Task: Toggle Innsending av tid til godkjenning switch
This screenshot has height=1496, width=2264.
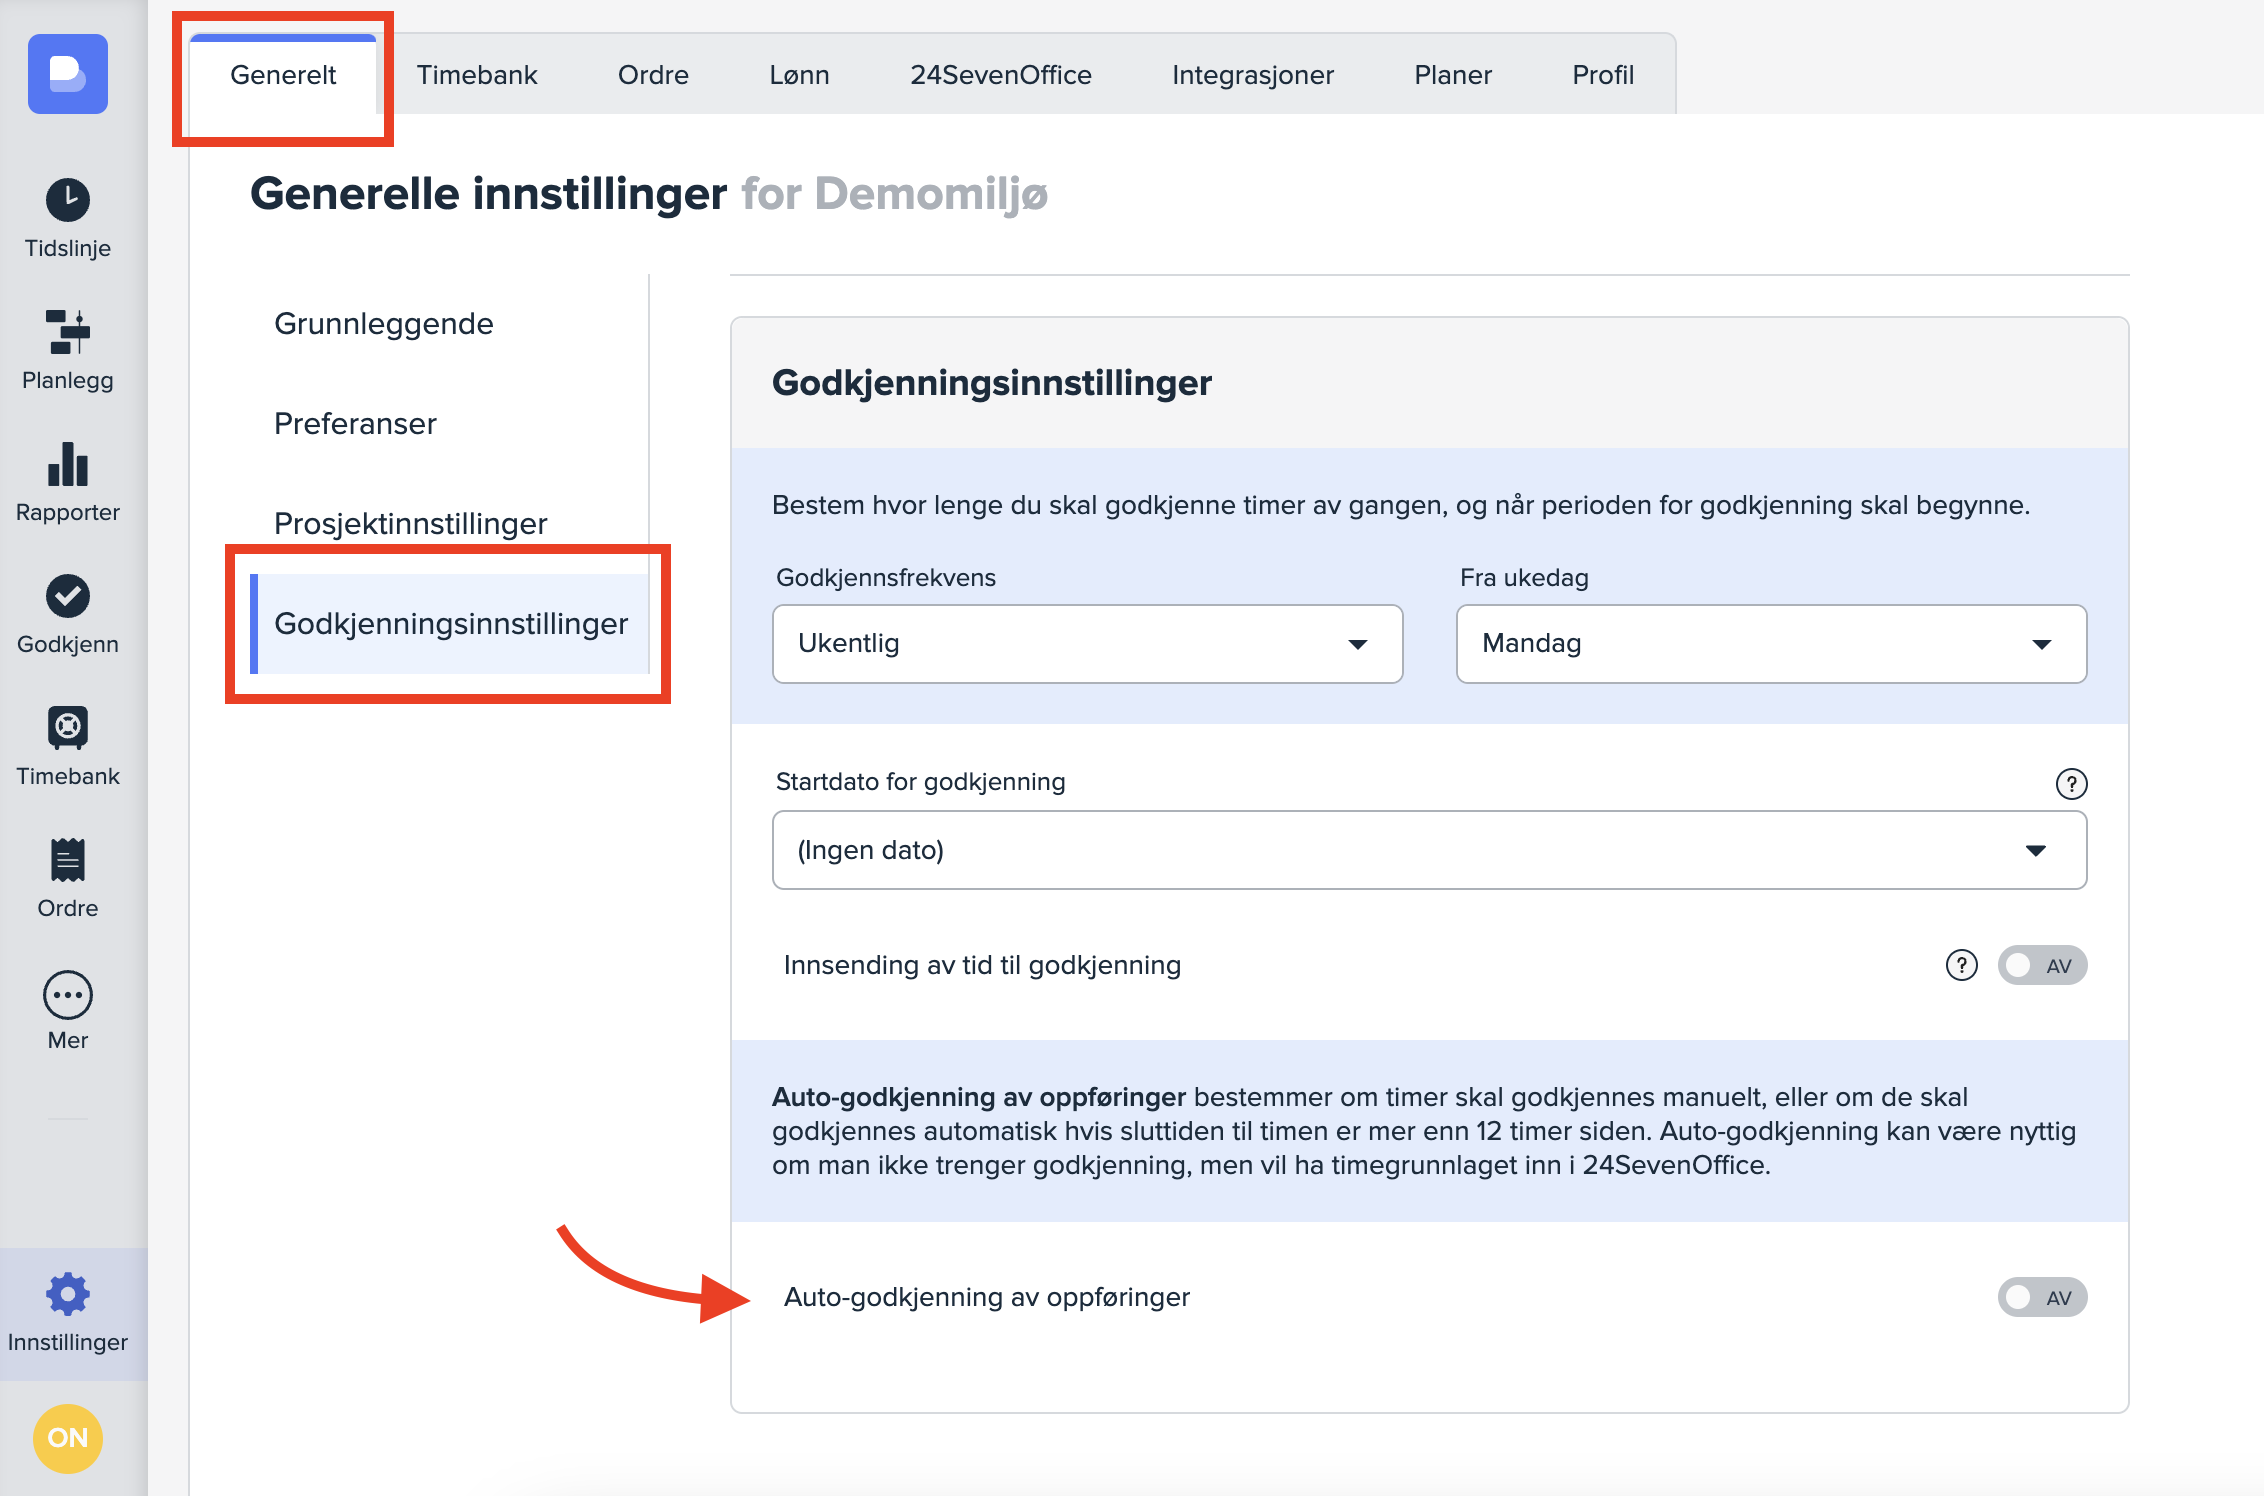Action: click(2041, 965)
